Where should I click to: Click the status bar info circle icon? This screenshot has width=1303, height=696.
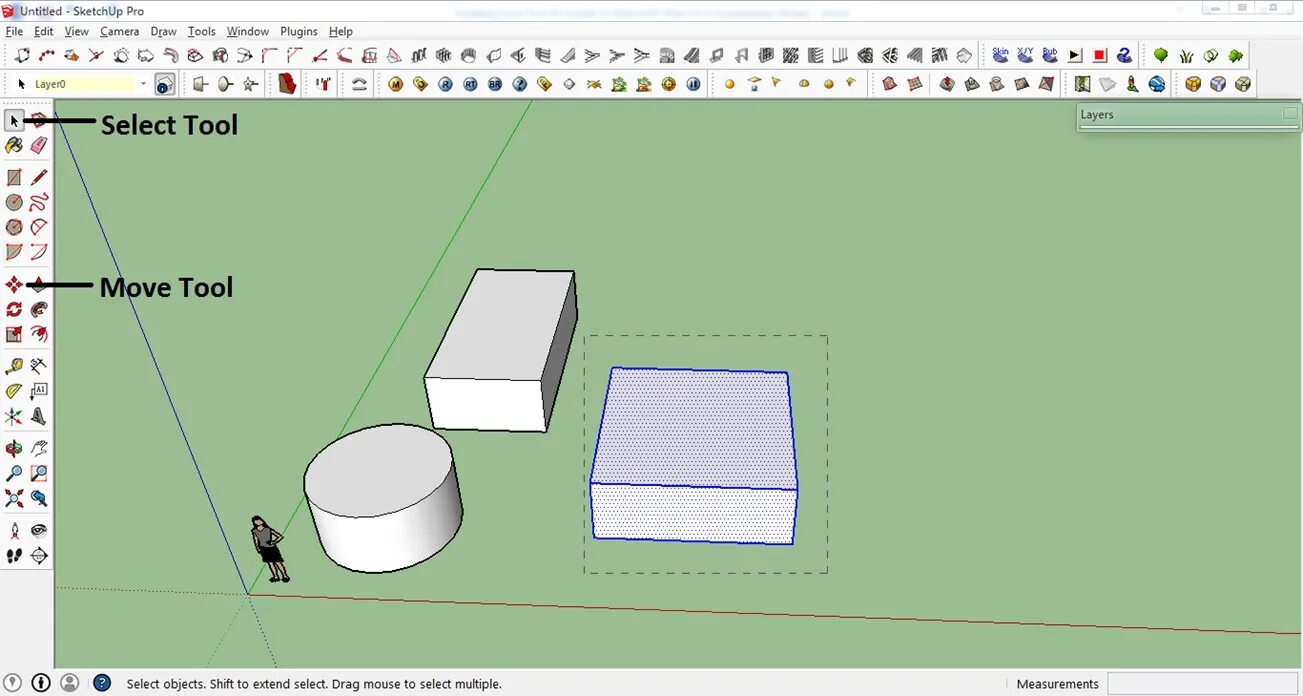(40, 683)
